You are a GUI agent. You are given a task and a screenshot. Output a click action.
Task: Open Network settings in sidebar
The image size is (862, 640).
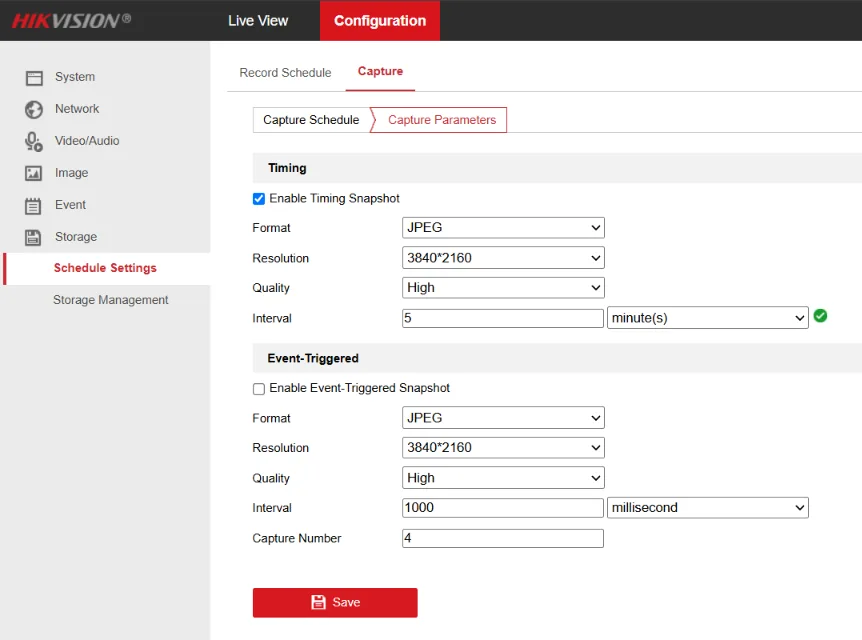point(77,109)
